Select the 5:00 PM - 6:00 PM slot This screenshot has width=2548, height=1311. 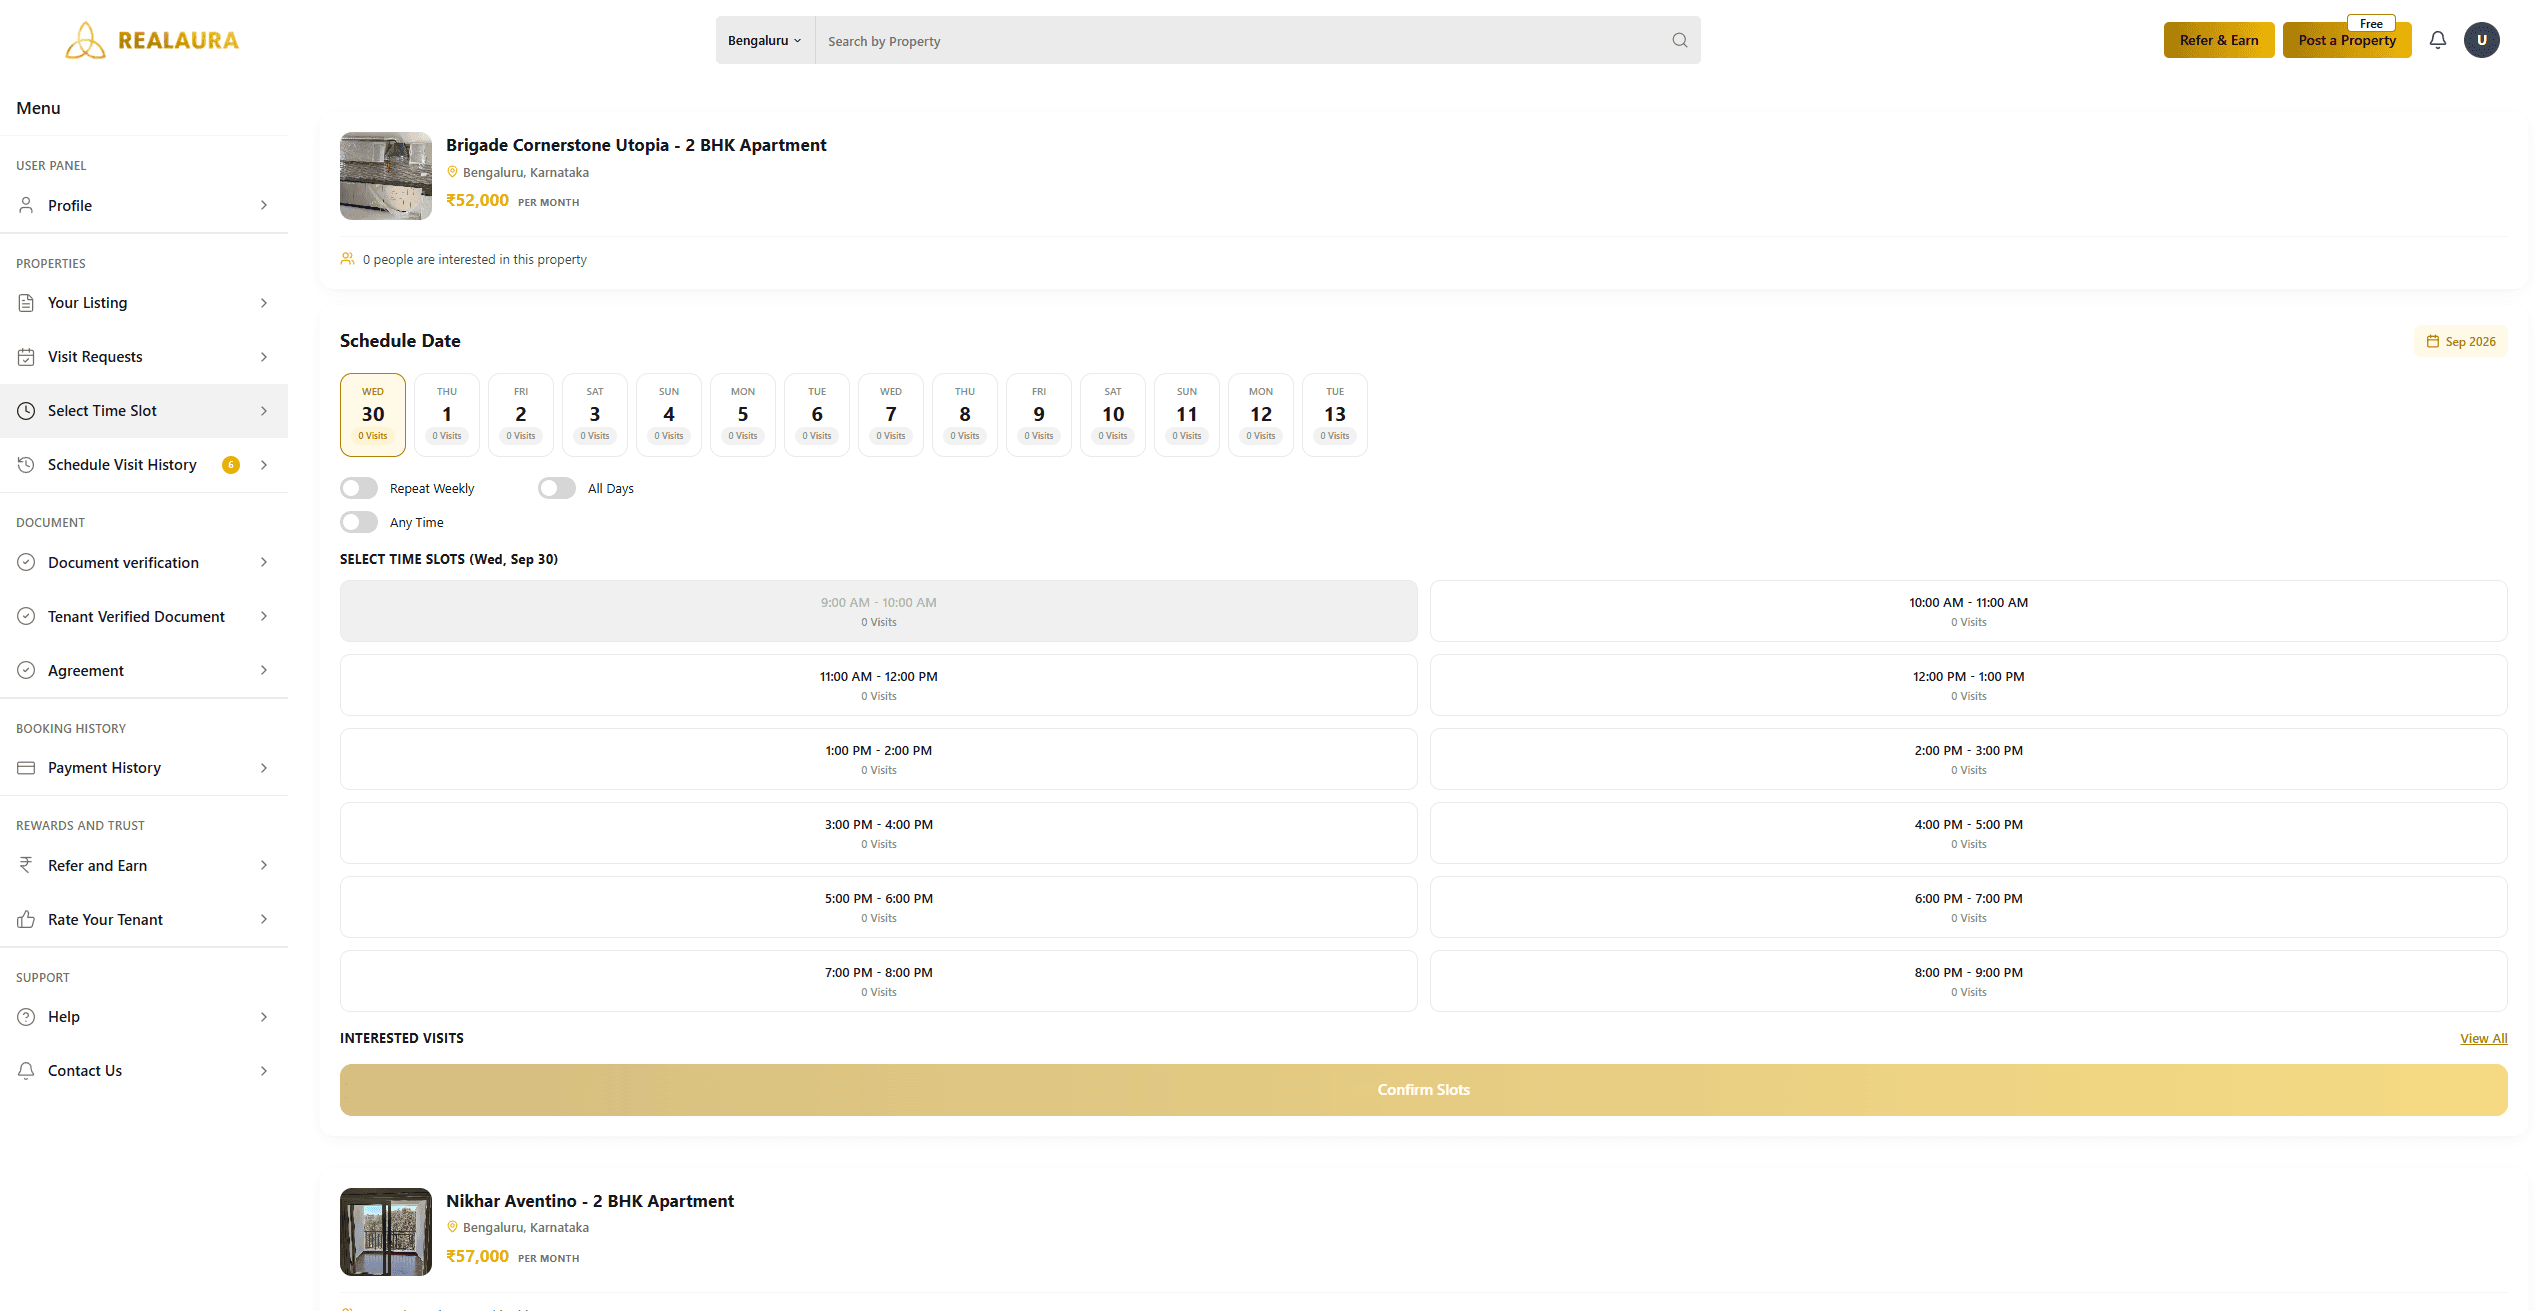878,907
